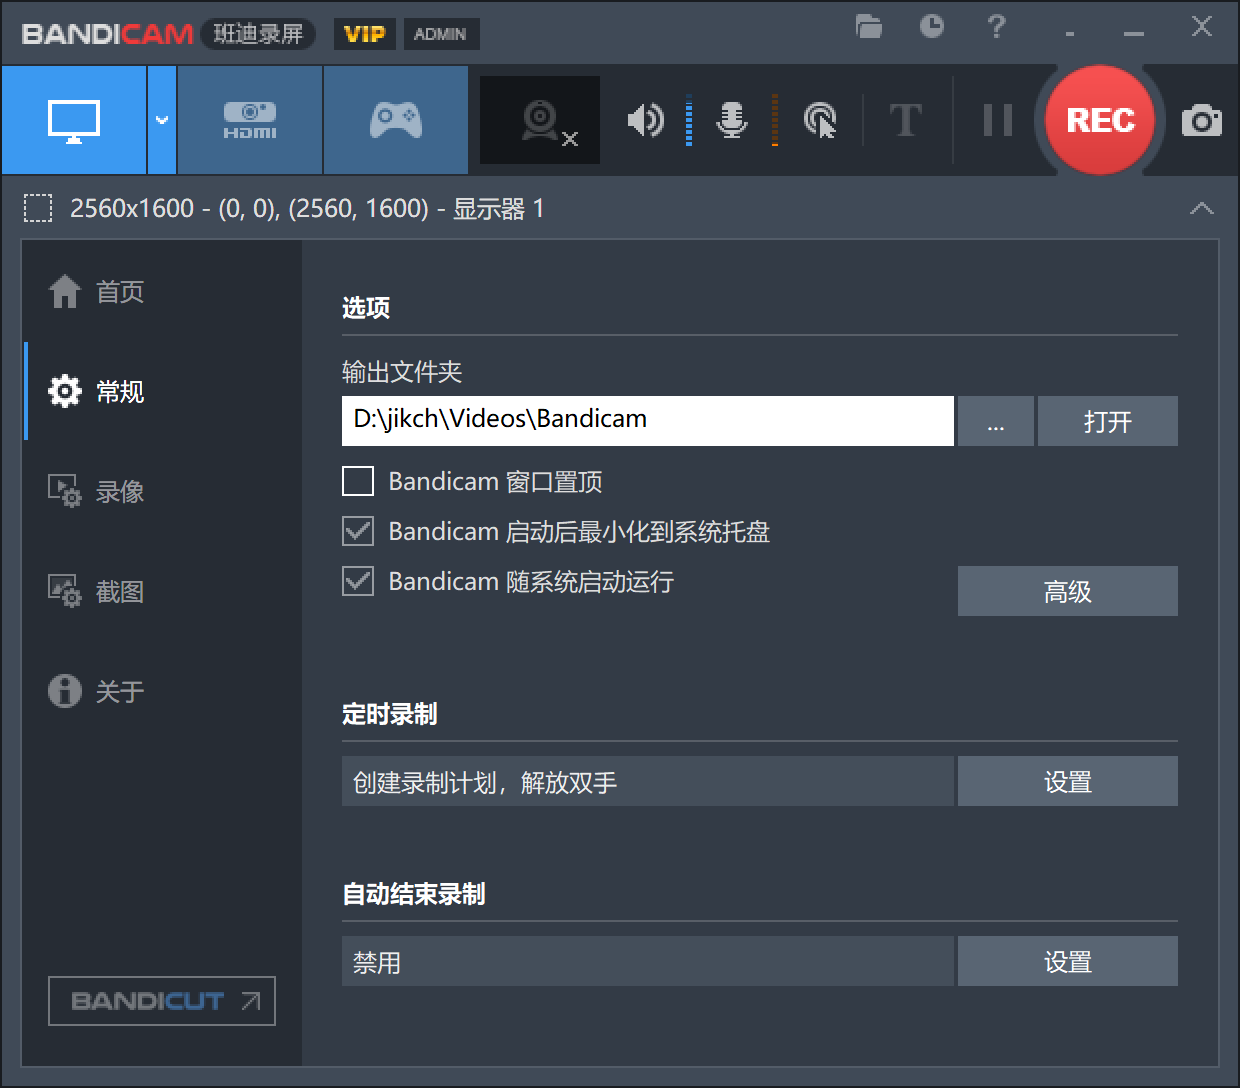Toggle mouse cursor click effect icon
This screenshot has height=1088, width=1240.
[x=820, y=121]
